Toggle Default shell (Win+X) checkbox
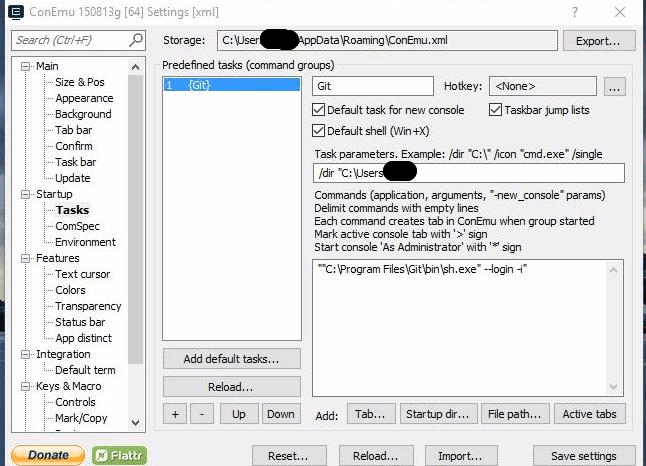Image resolution: width=646 pixels, height=466 pixels. coord(320,131)
